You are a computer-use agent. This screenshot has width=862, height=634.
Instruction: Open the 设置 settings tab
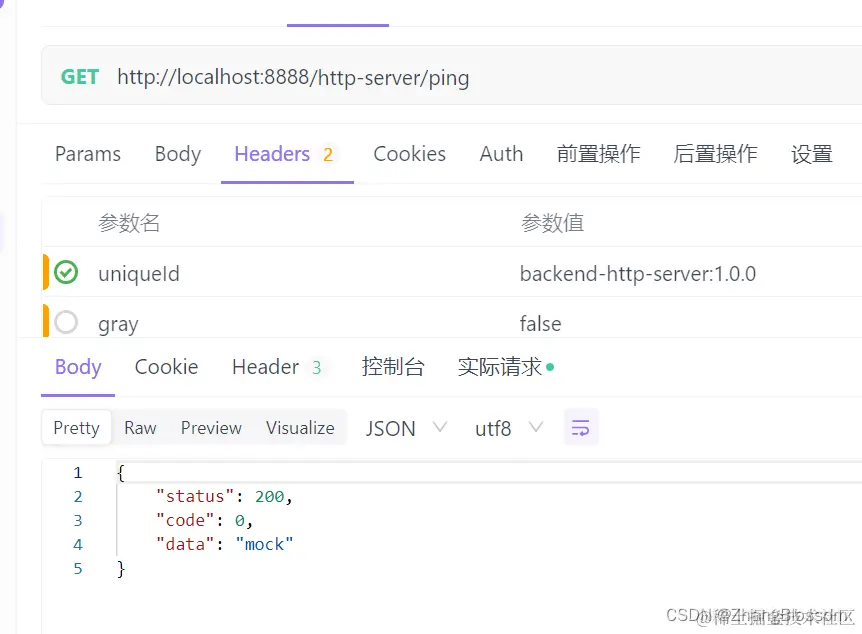tap(811, 154)
